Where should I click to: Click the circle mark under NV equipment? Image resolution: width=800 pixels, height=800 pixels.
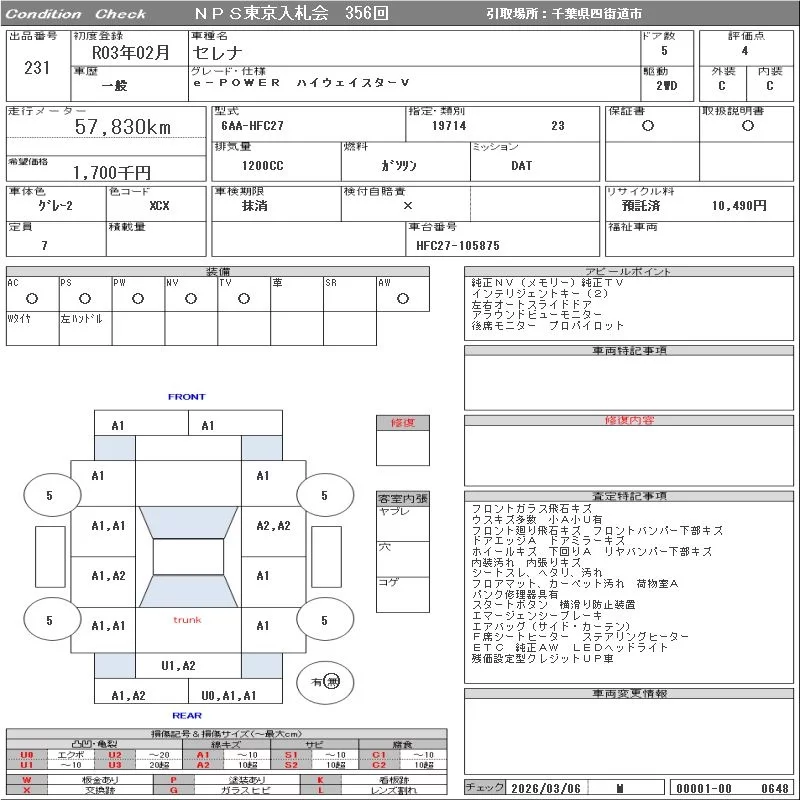coord(191,298)
